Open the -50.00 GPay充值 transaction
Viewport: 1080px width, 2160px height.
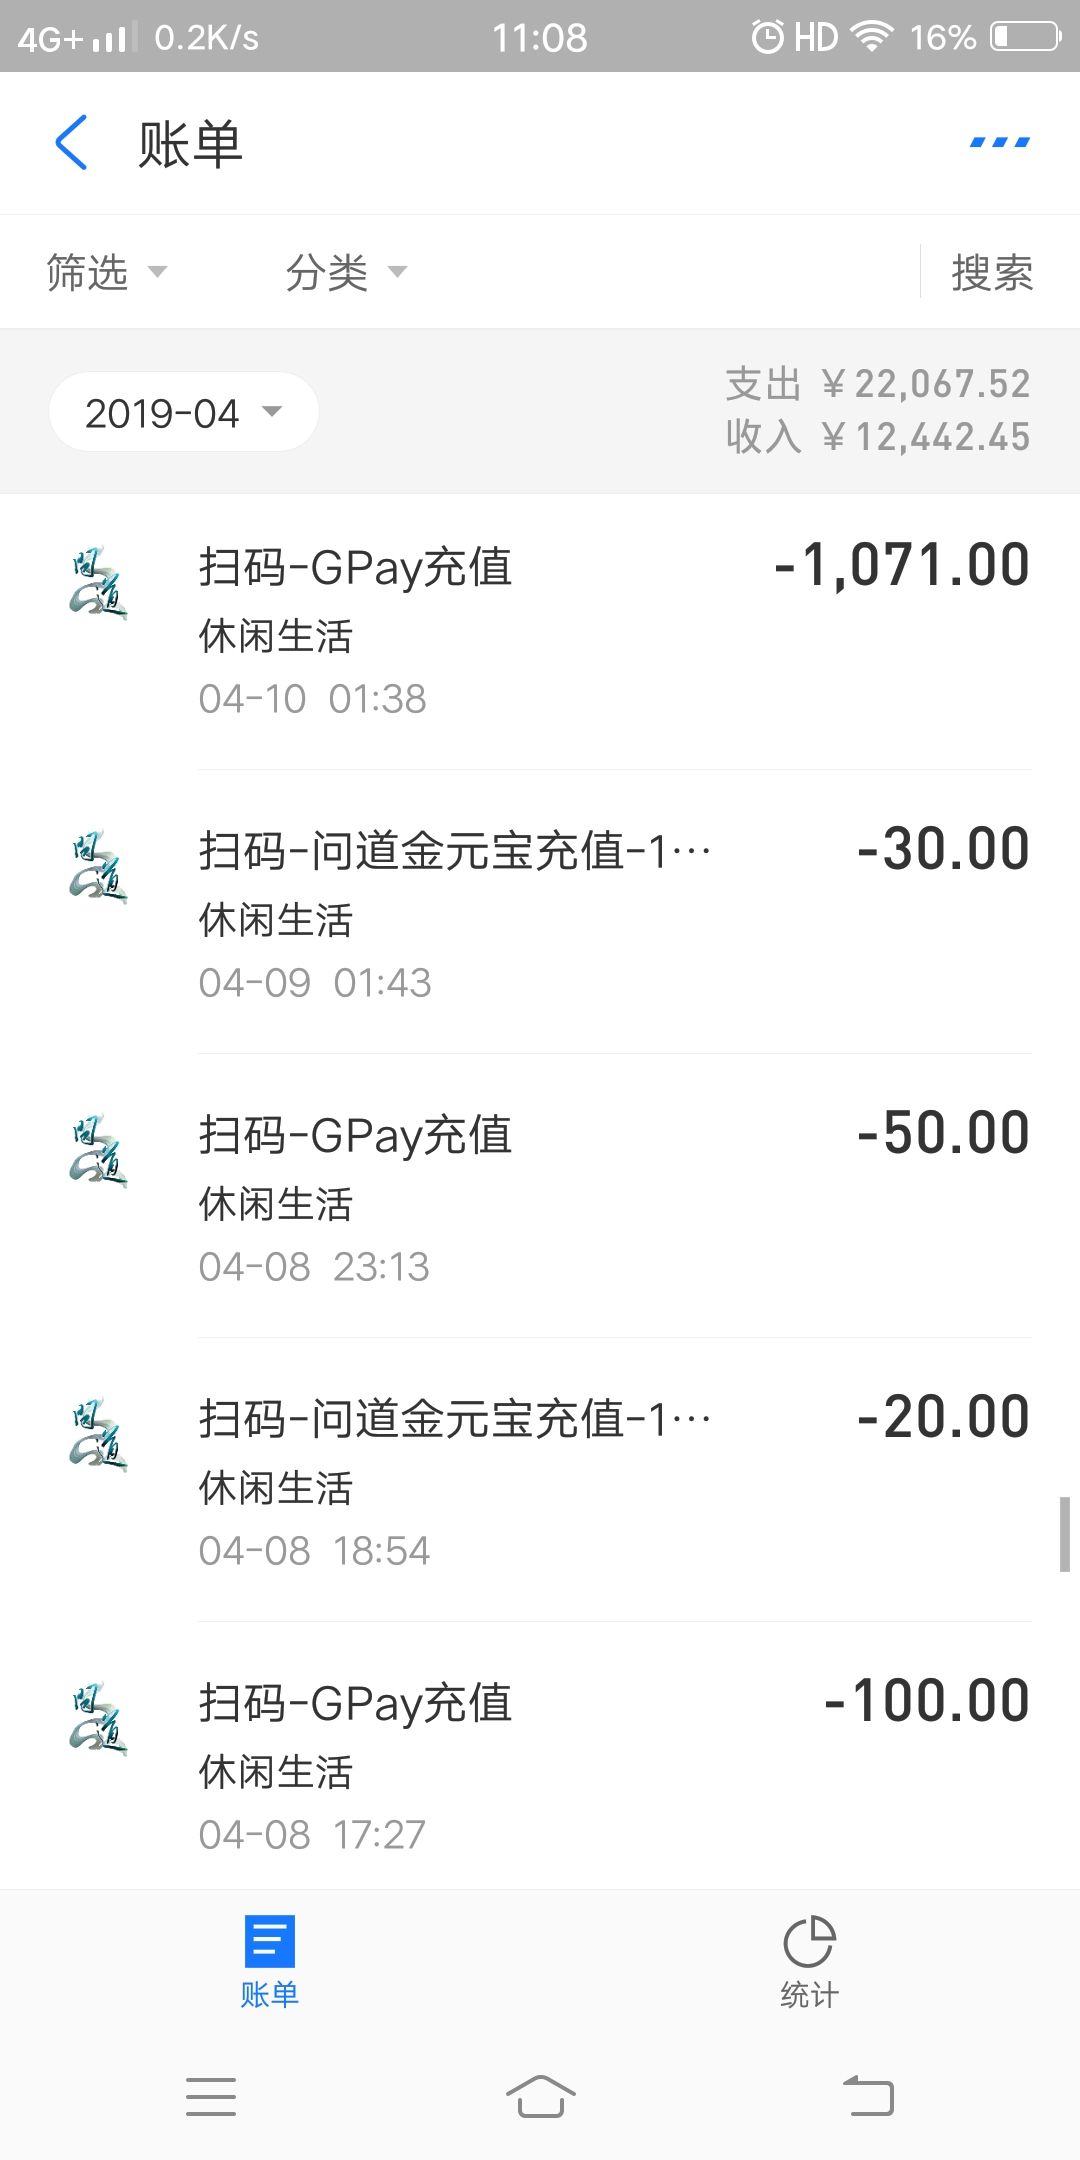click(x=540, y=1196)
